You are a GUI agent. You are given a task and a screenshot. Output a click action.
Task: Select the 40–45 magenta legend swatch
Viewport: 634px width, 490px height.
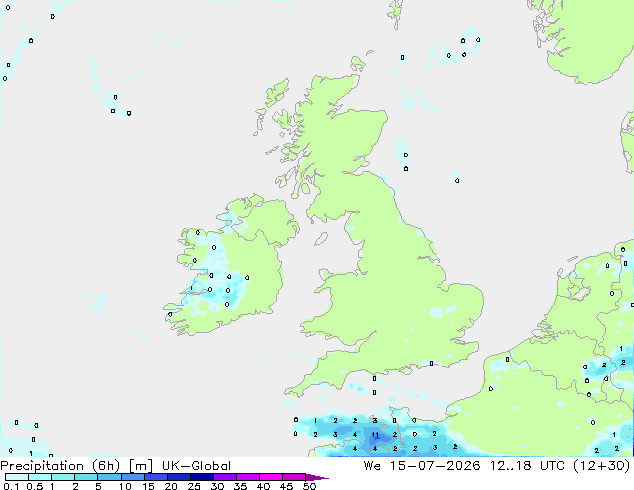tap(271, 477)
